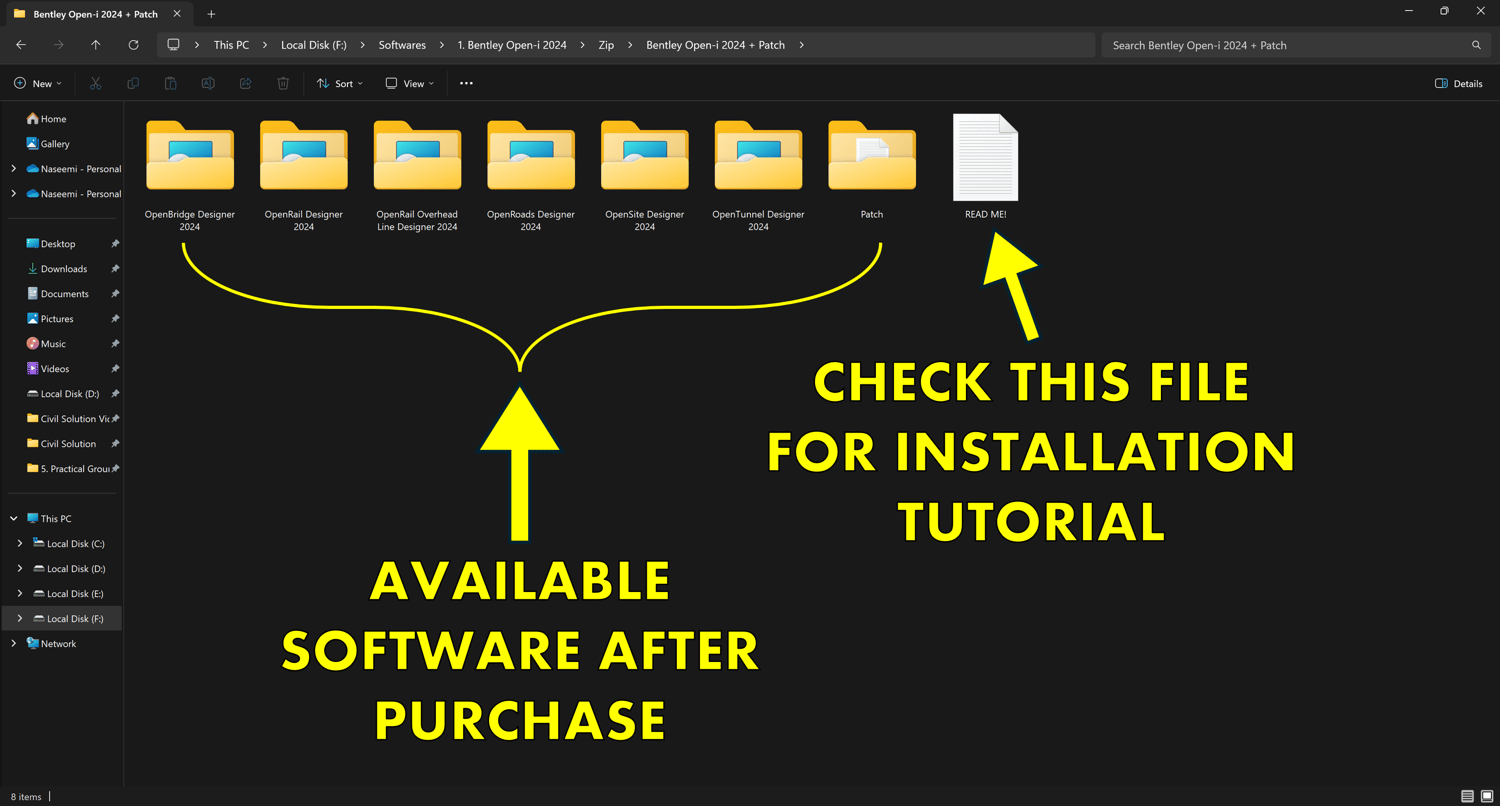Expand Local Disk (F:) in the sidebar
This screenshot has width=1500, height=806.
[20, 619]
